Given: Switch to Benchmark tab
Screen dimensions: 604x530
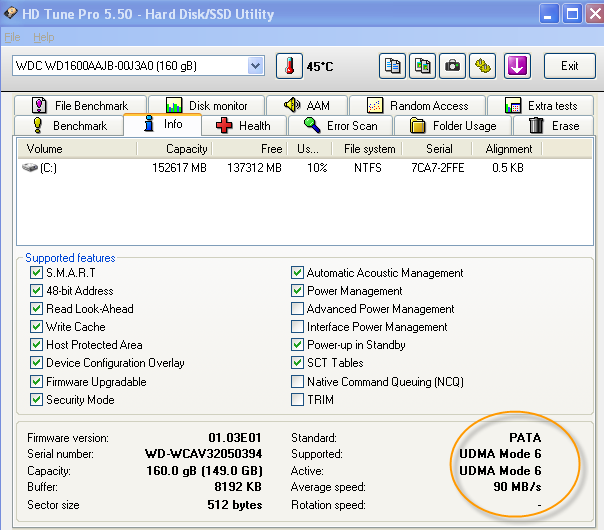Looking at the screenshot, I should pos(69,126).
